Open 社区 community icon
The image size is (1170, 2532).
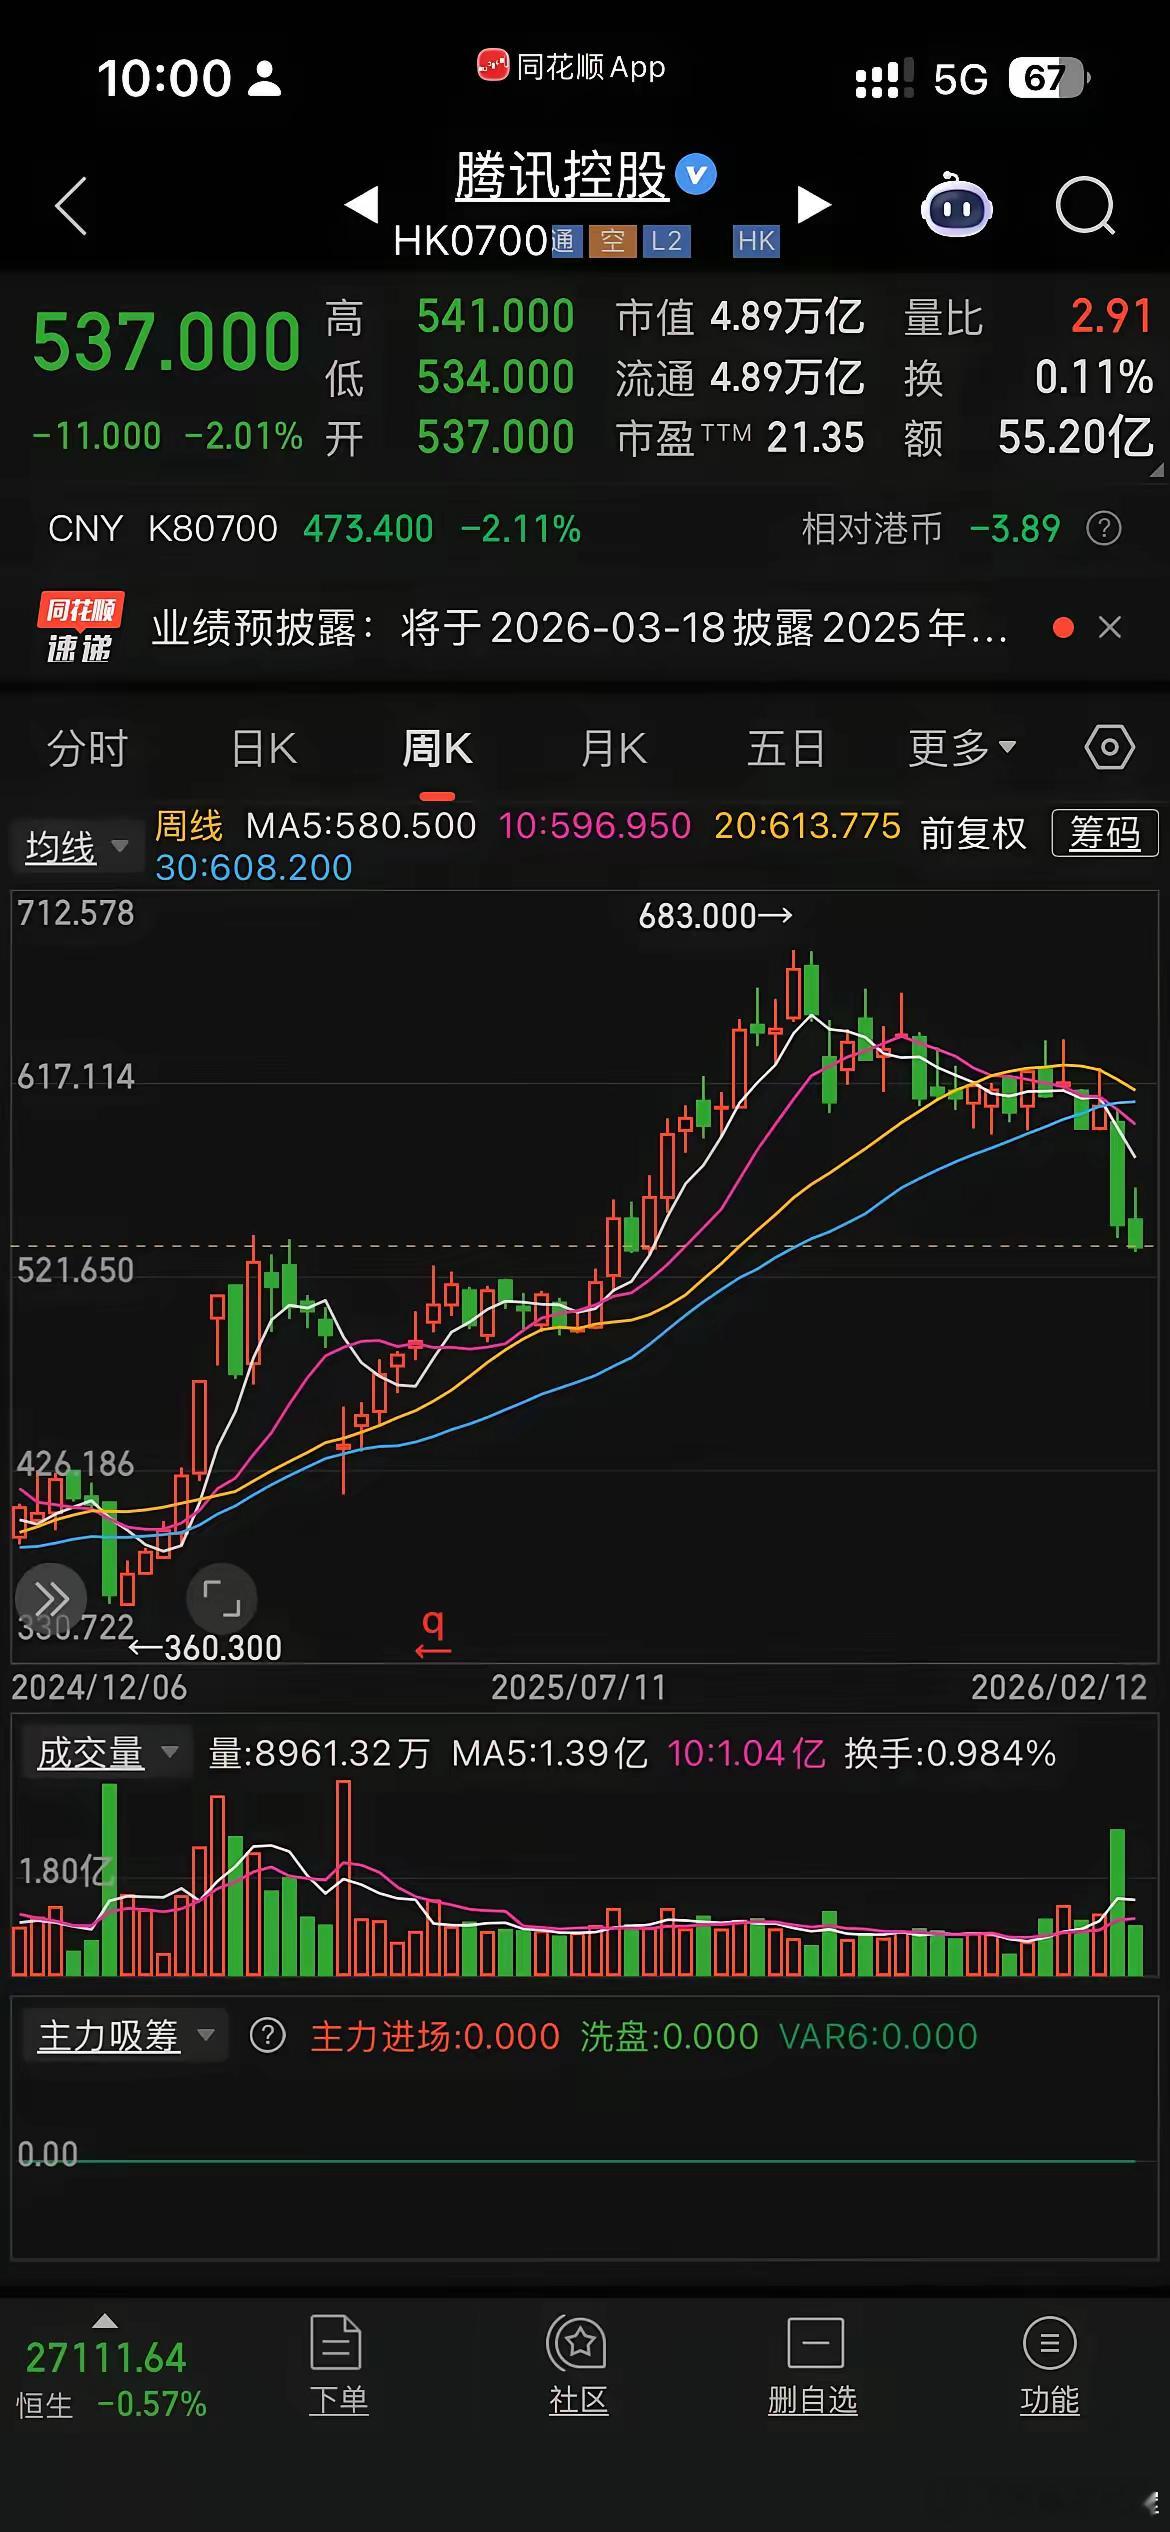pyautogui.click(x=578, y=2364)
